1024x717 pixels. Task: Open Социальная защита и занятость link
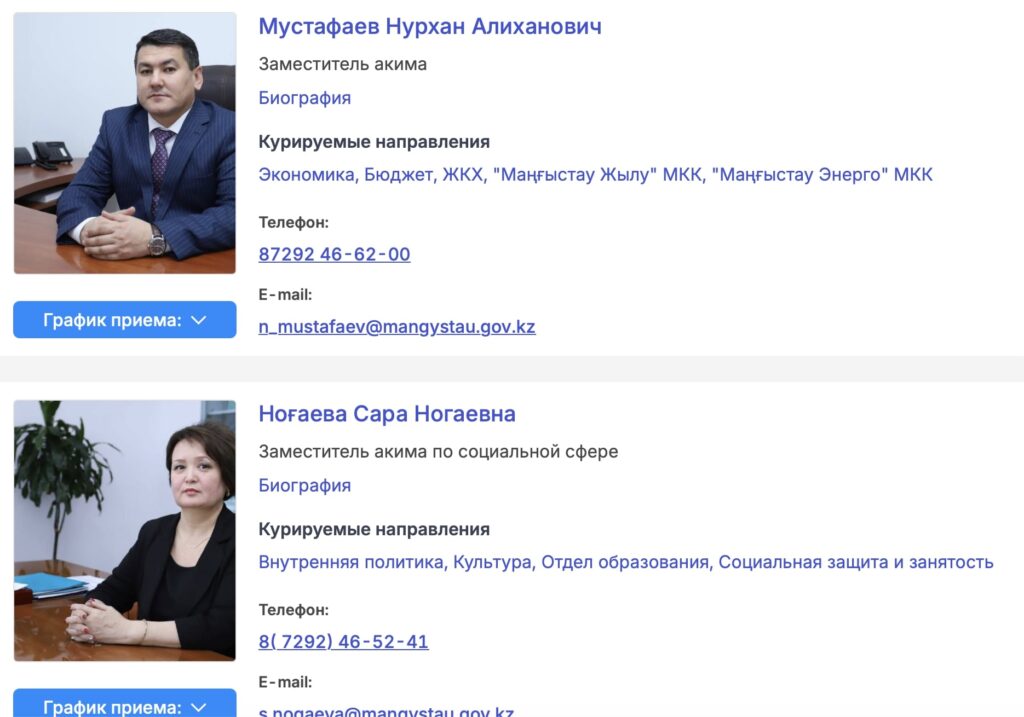pyautogui.click(x=856, y=562)
